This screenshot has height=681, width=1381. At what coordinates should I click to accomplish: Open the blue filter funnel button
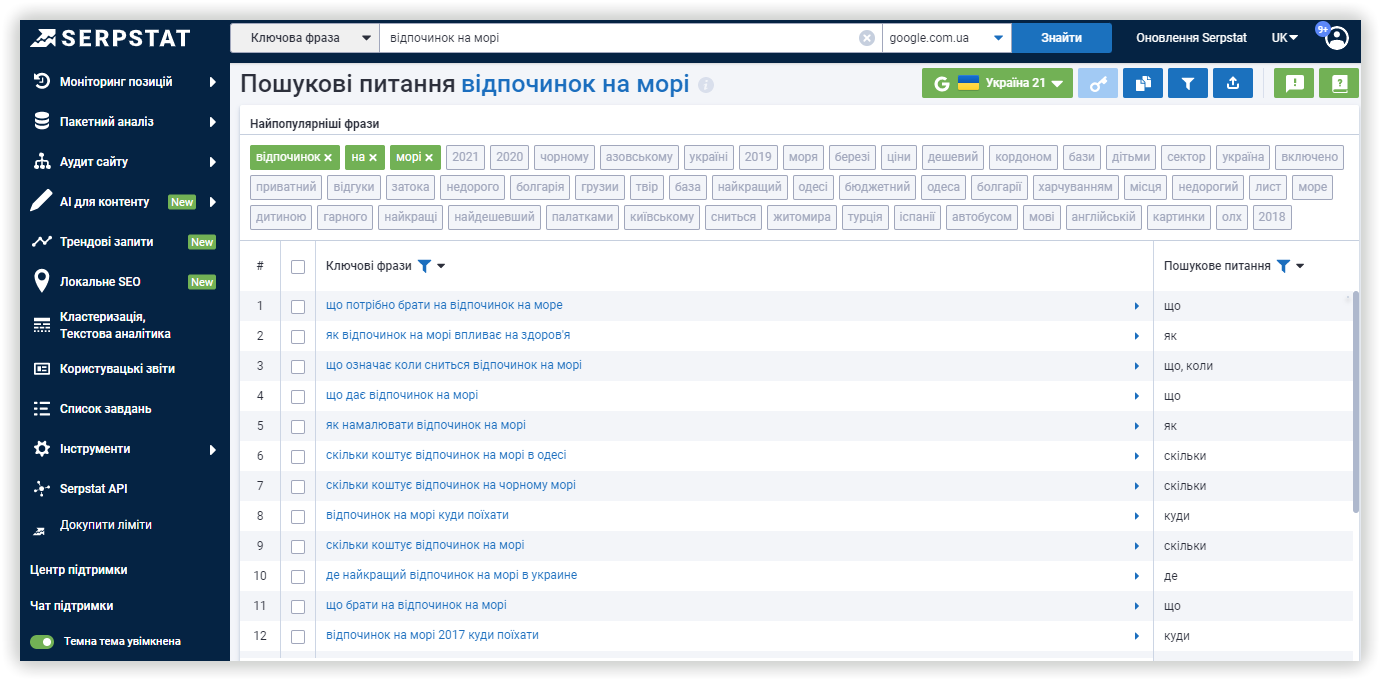1188,84
